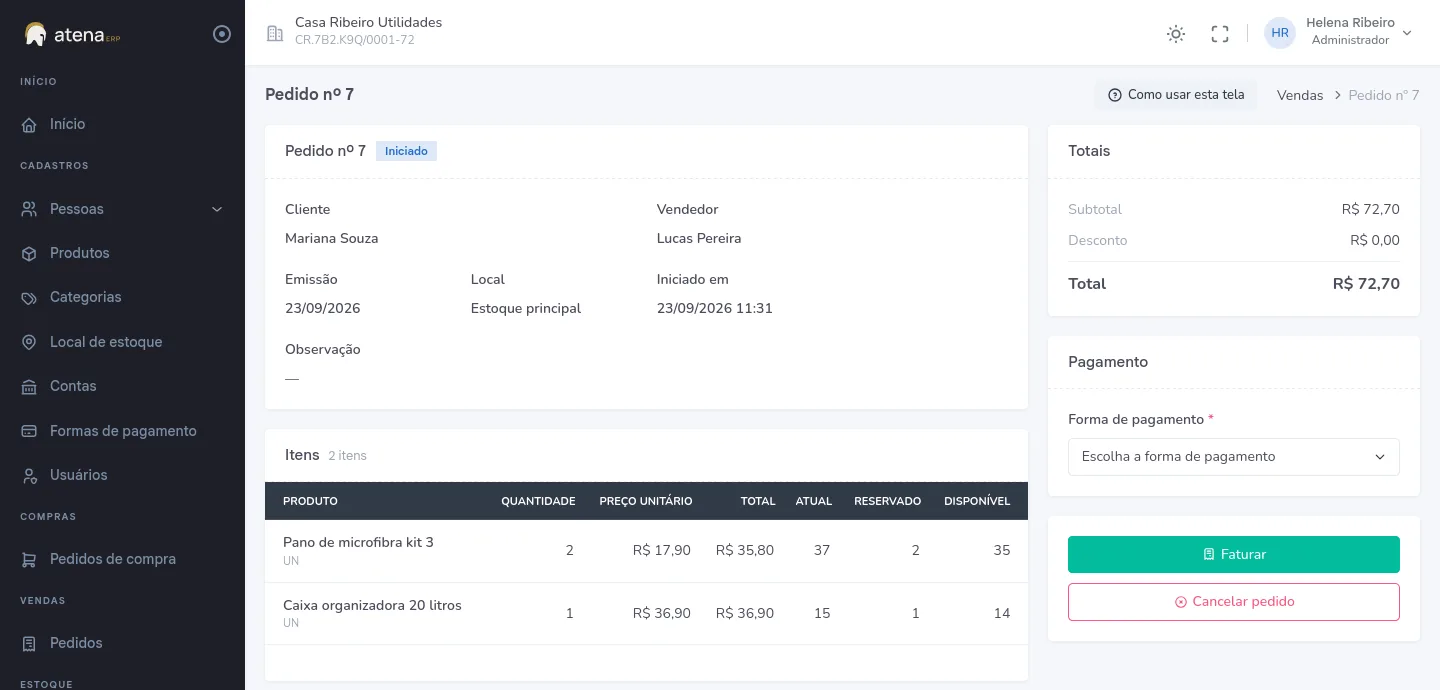
Task: Click the Iniciado status badge
Action: pyautogui.click(x=406, y=151)
